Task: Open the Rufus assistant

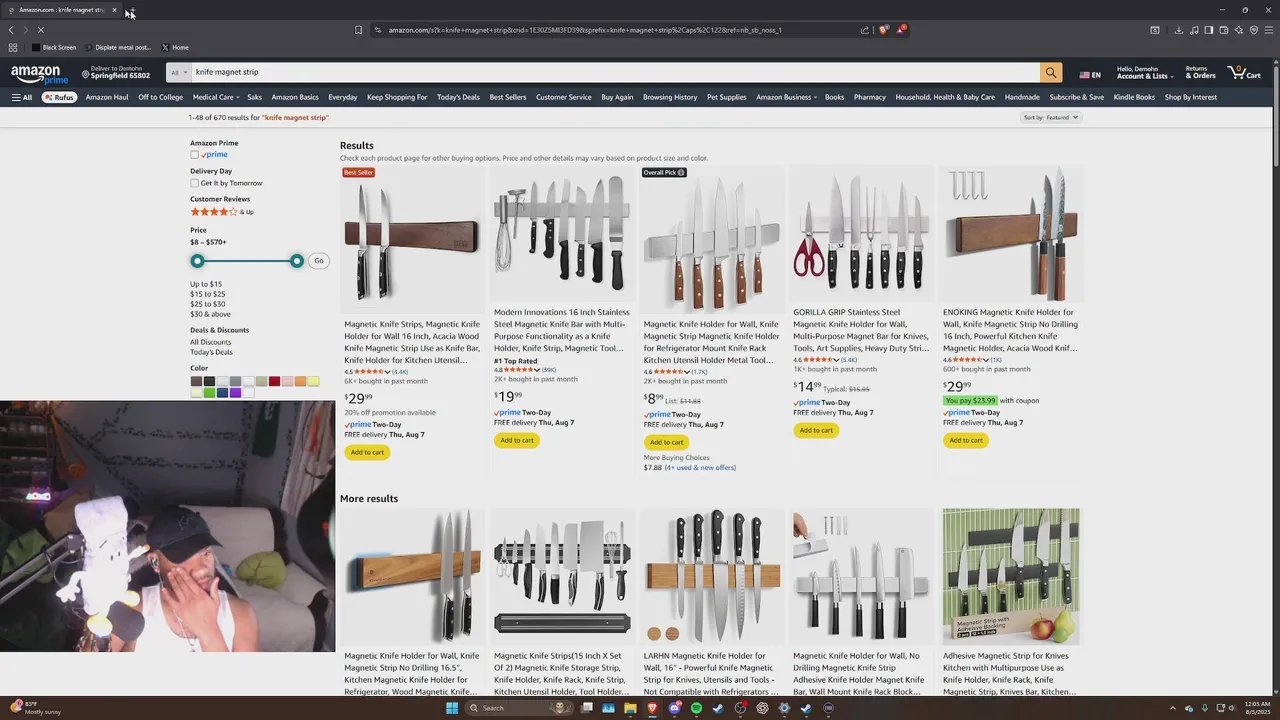Action: click(59, 97)
